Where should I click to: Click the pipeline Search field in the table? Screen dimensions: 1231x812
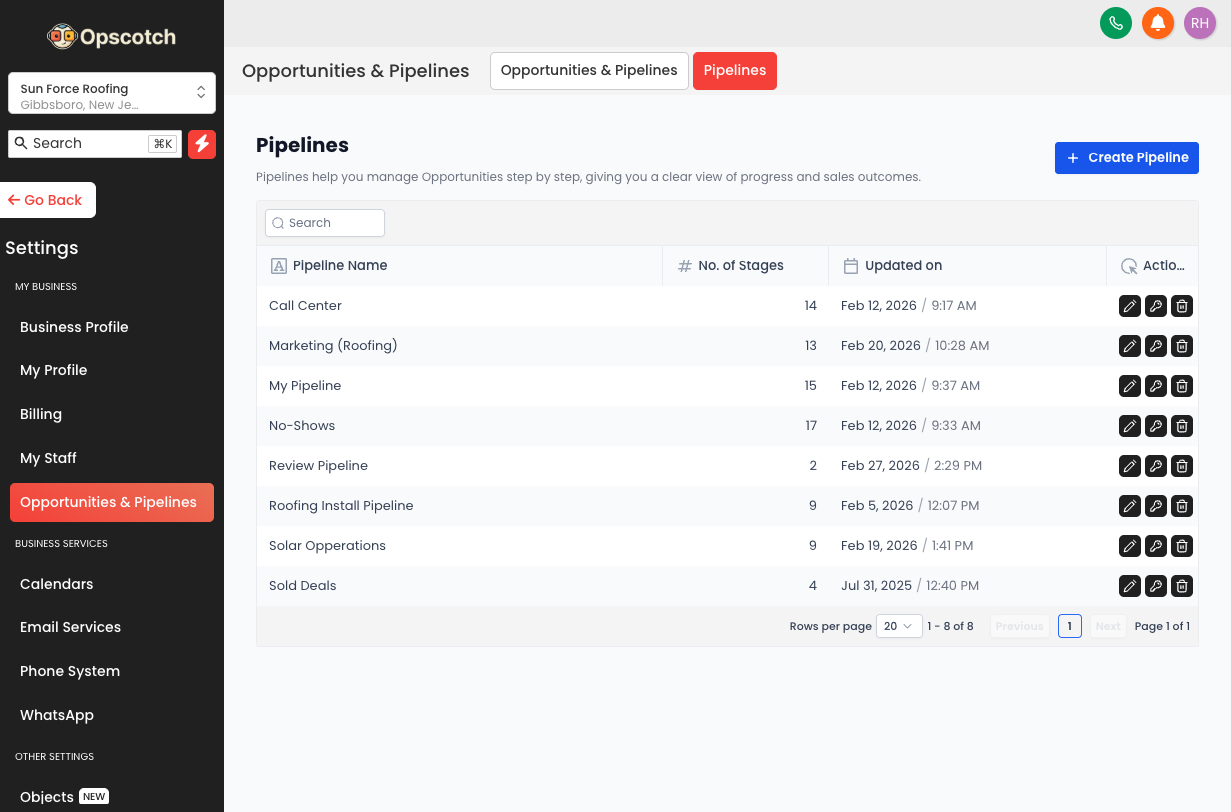(x=325, y=223)
